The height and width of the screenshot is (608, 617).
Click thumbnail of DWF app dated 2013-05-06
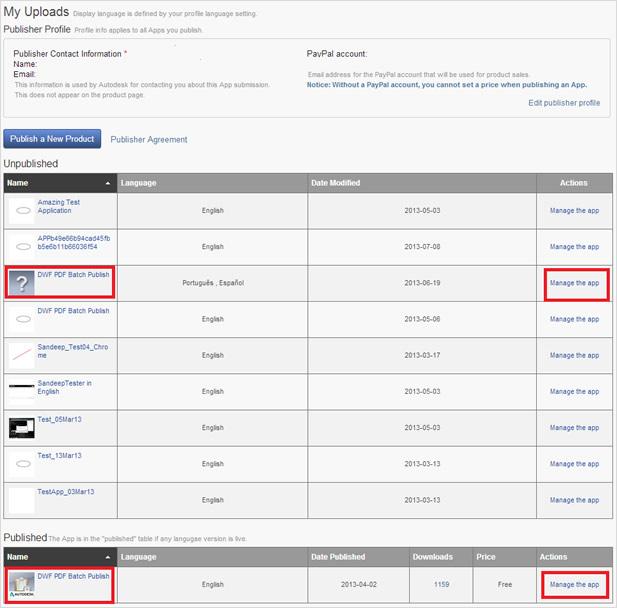[x=22, y=319]
